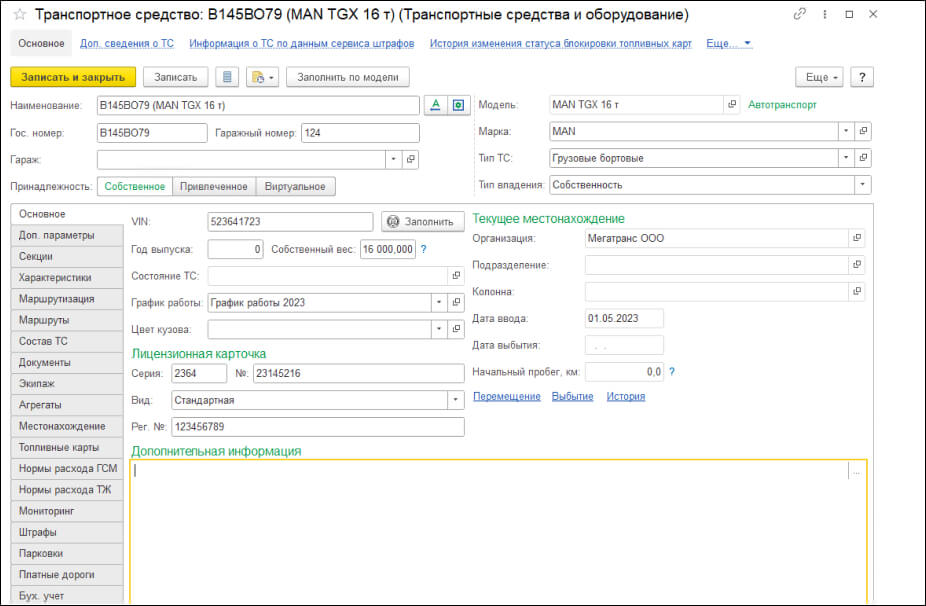Expand the Вид Стандартная dropdown
The width and height of the screenshot is (926, 606).
tap(456, 400)
